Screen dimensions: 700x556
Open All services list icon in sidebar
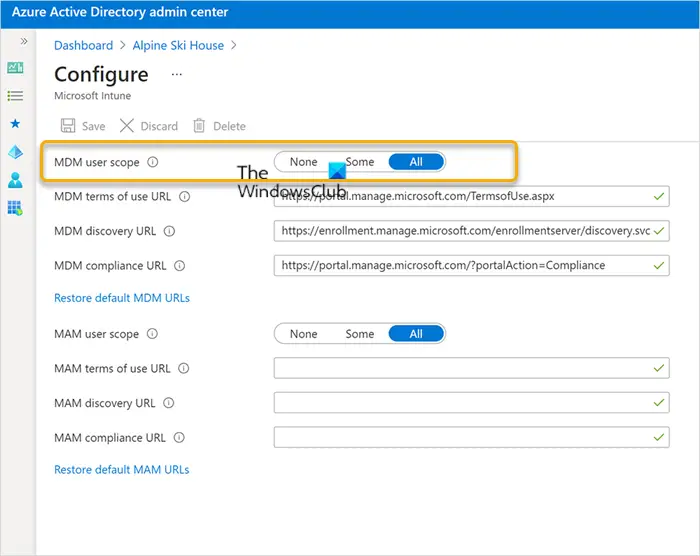coord(15,96)
